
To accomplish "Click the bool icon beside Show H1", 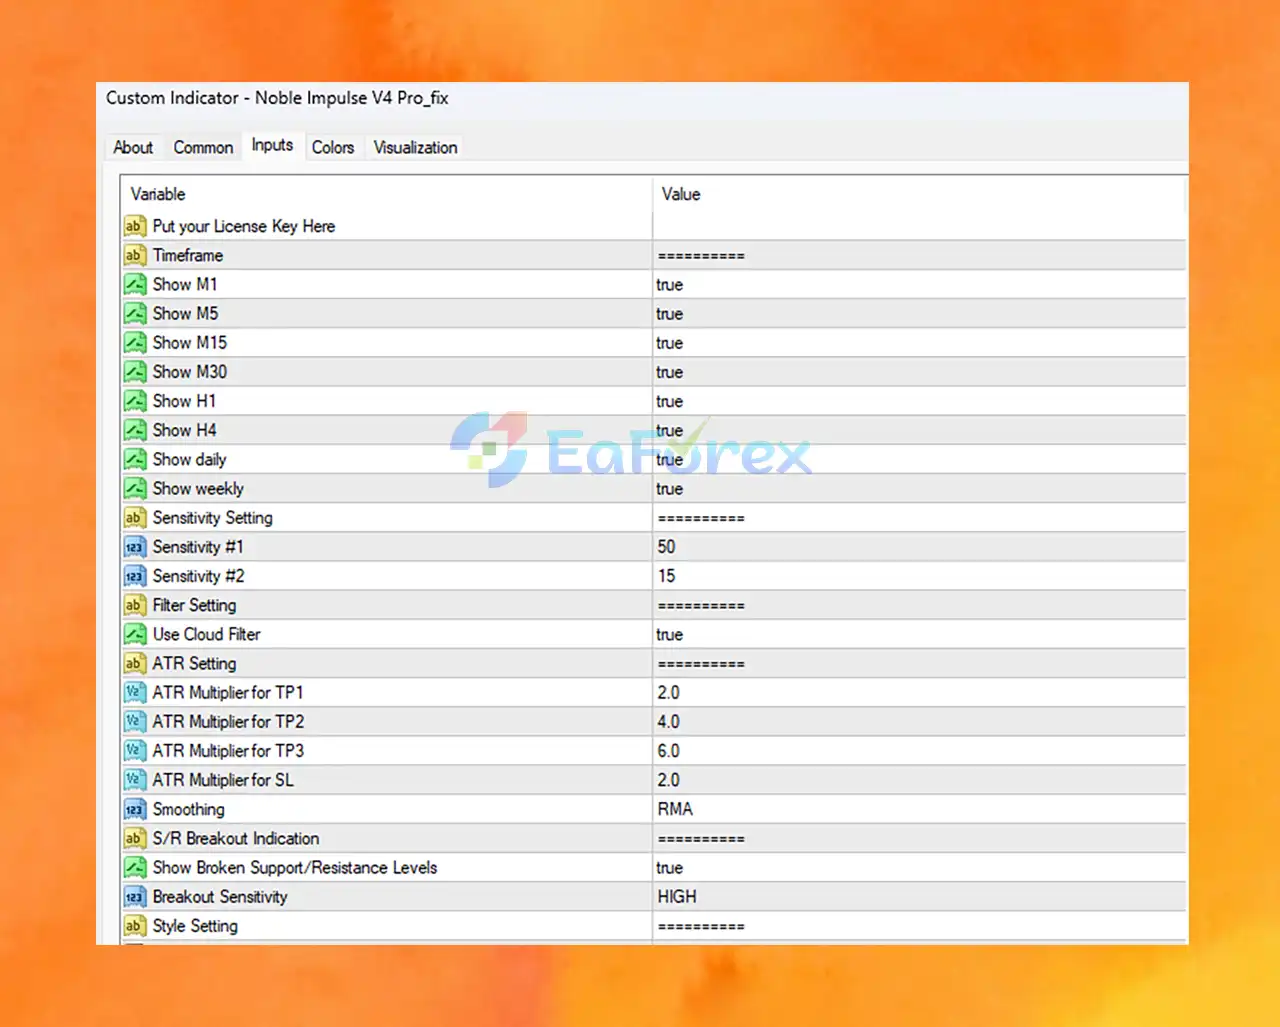I will tap(135, 401).
